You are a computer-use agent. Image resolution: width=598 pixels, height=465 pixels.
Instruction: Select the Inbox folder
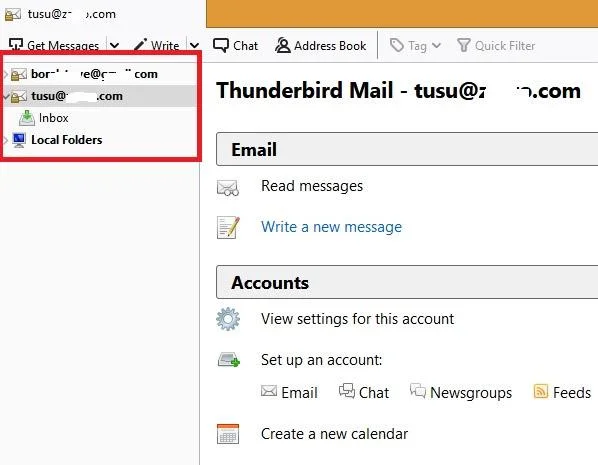[53, 118]
